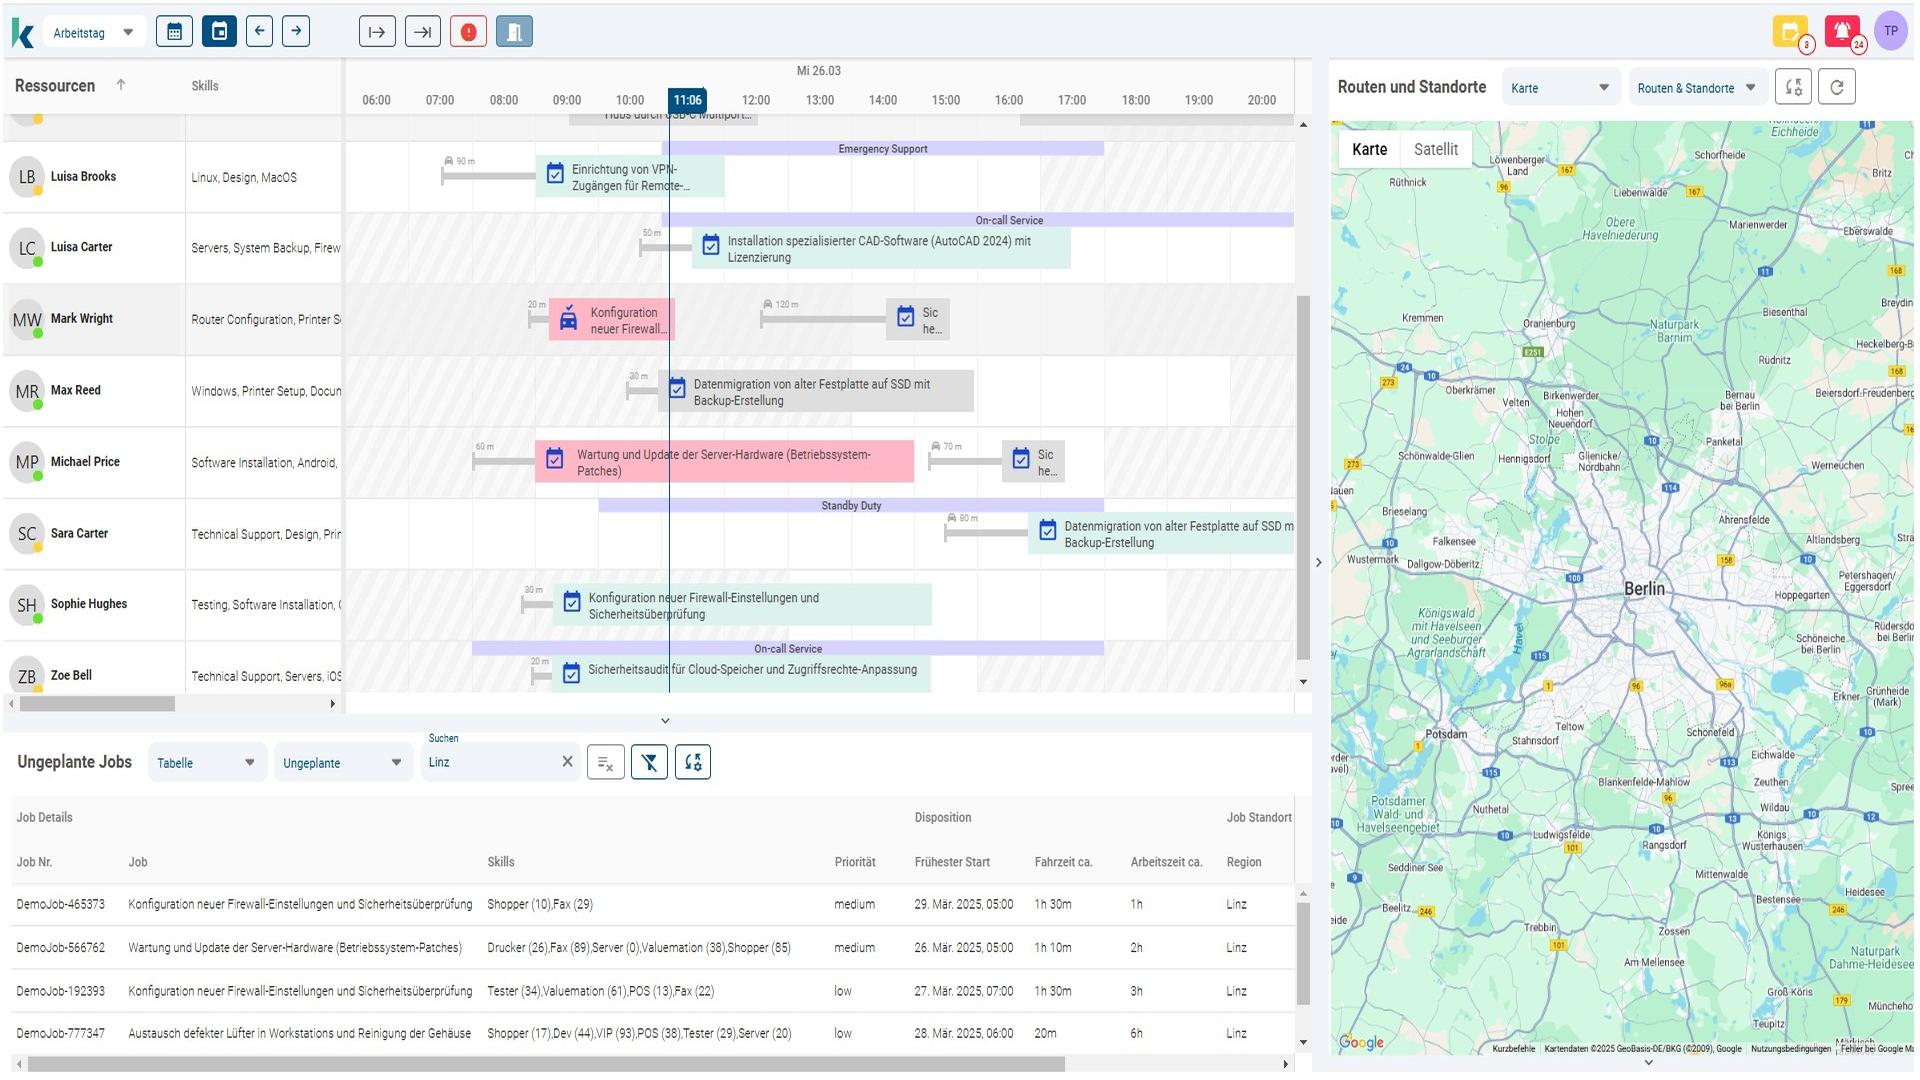Click the Suchen input field with Linz
The height and width of the screenshot is (1080, 1920).
click(x=490, y=763)
